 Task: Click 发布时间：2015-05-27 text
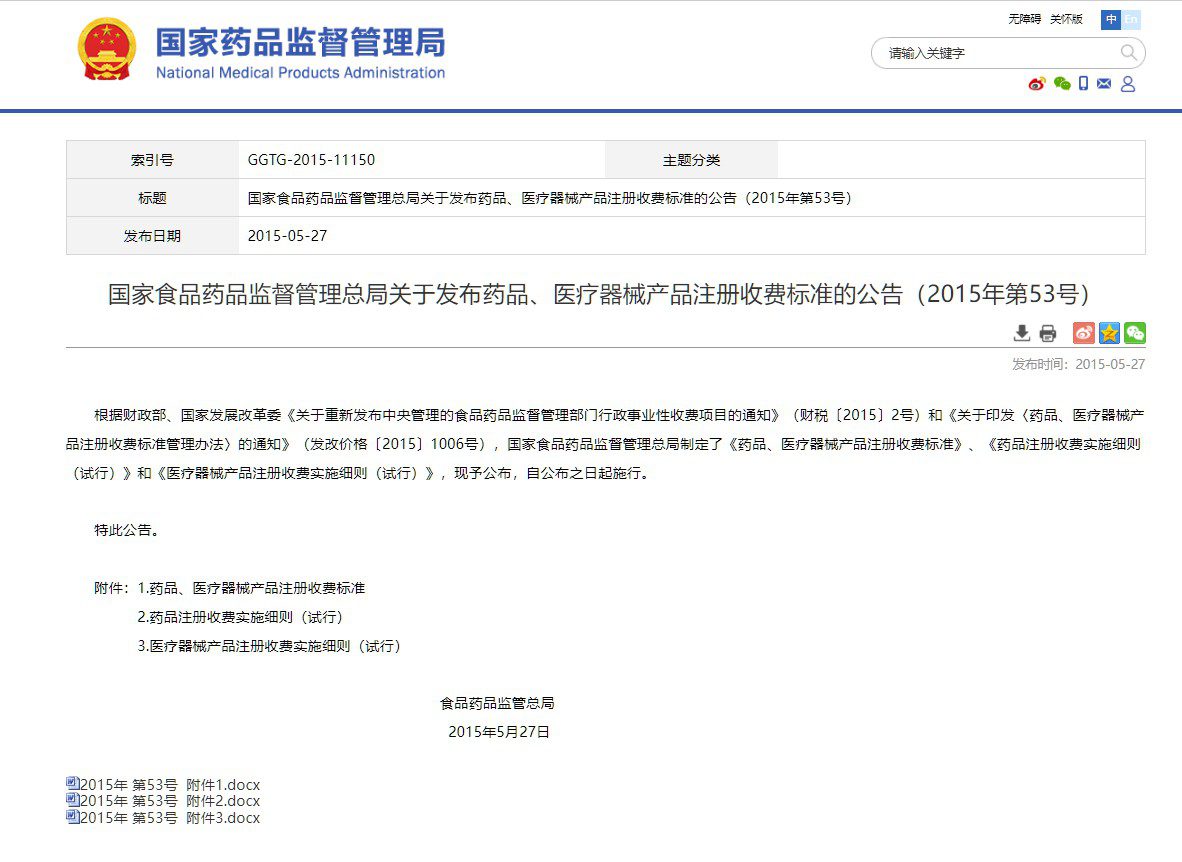pyautogui.click(x=1078, y=364)
